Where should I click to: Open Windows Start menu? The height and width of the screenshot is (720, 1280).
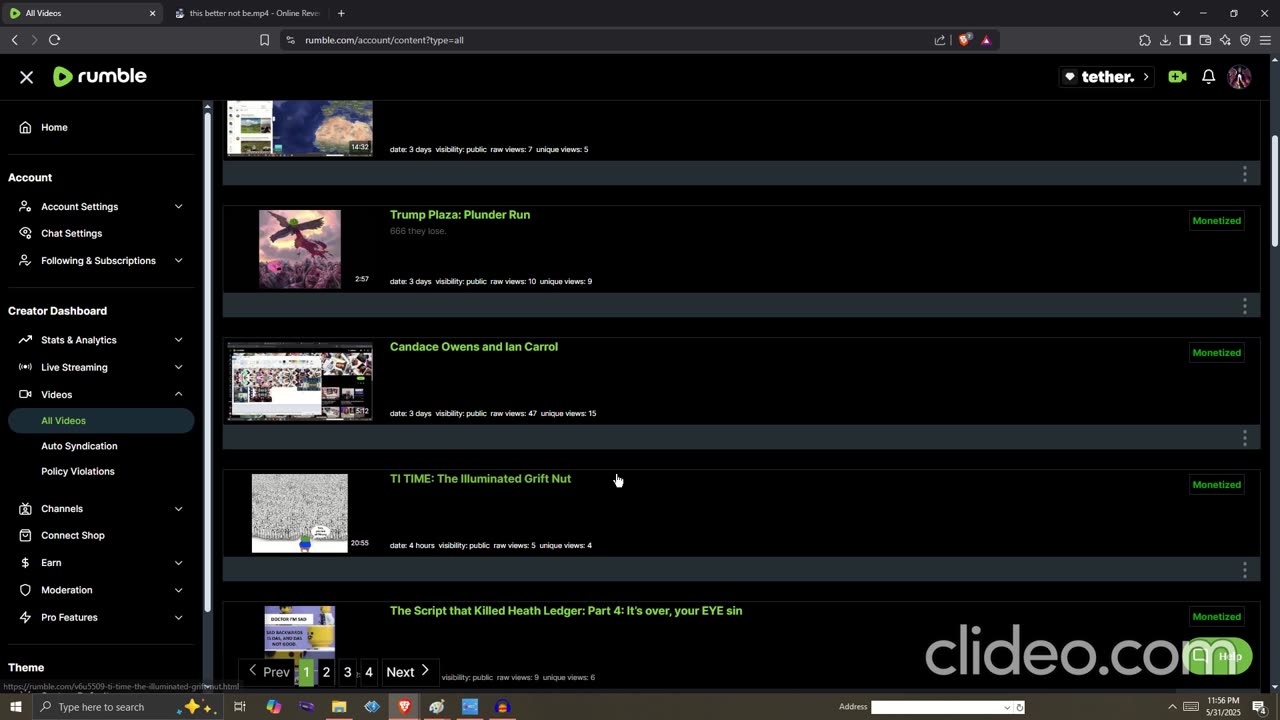click(15, 707)
